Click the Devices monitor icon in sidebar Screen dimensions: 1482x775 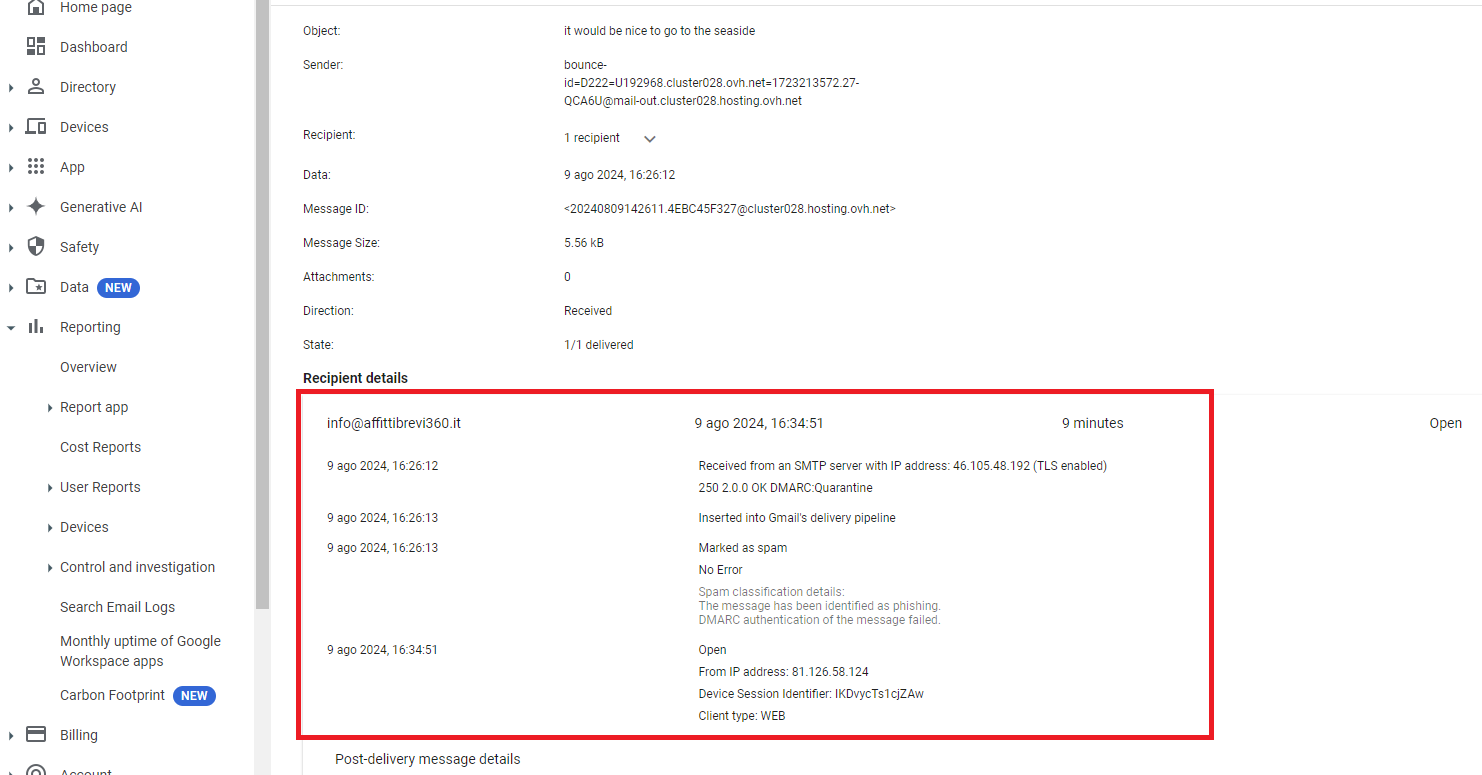36,127
